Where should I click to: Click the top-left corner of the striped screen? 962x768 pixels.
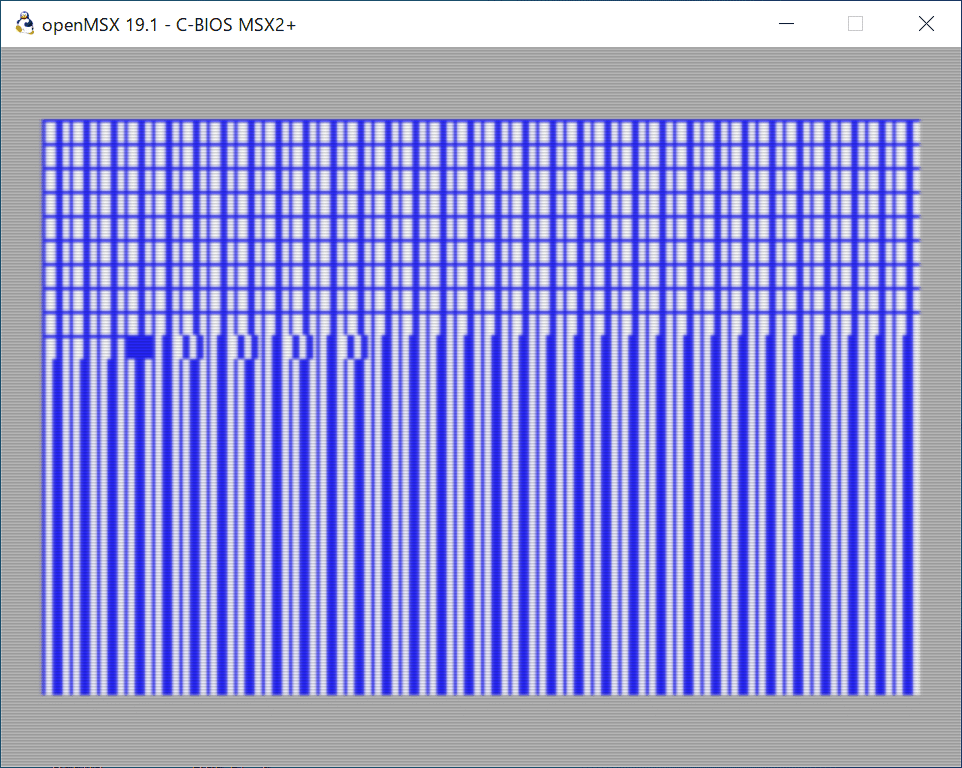[x=48, y=122]
